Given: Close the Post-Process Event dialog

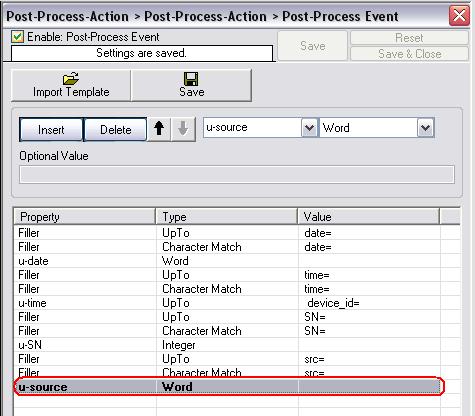Looking at the screenshot, I should [x=459, y=16].
